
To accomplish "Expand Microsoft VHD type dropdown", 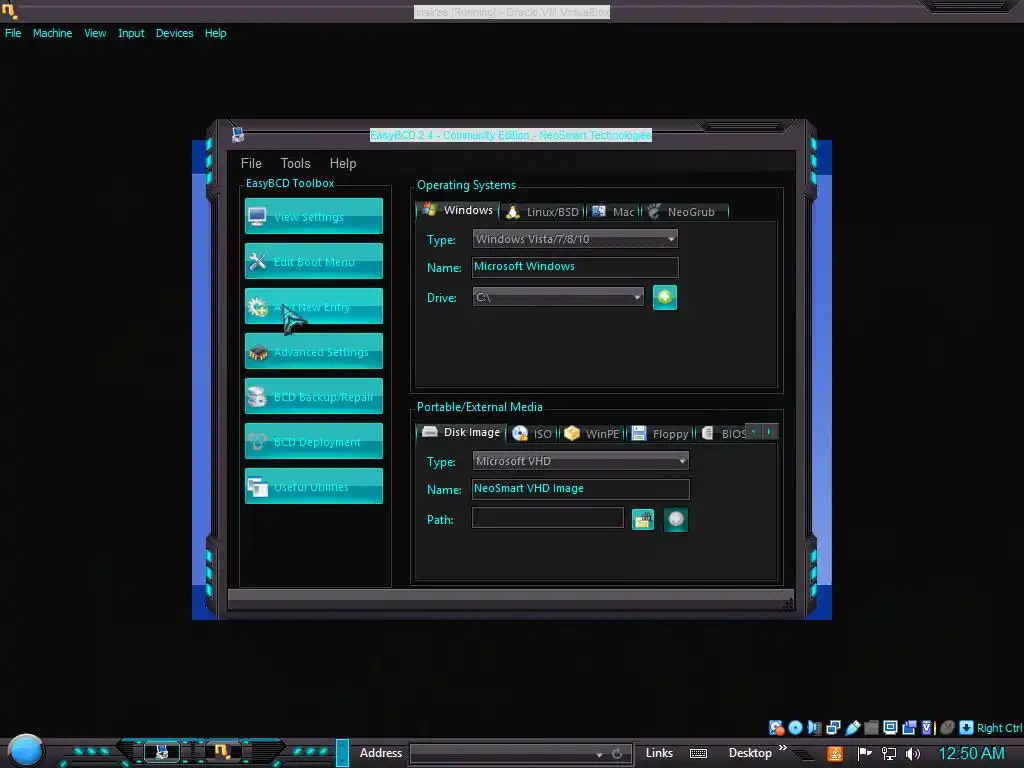I will click(580, 461).
